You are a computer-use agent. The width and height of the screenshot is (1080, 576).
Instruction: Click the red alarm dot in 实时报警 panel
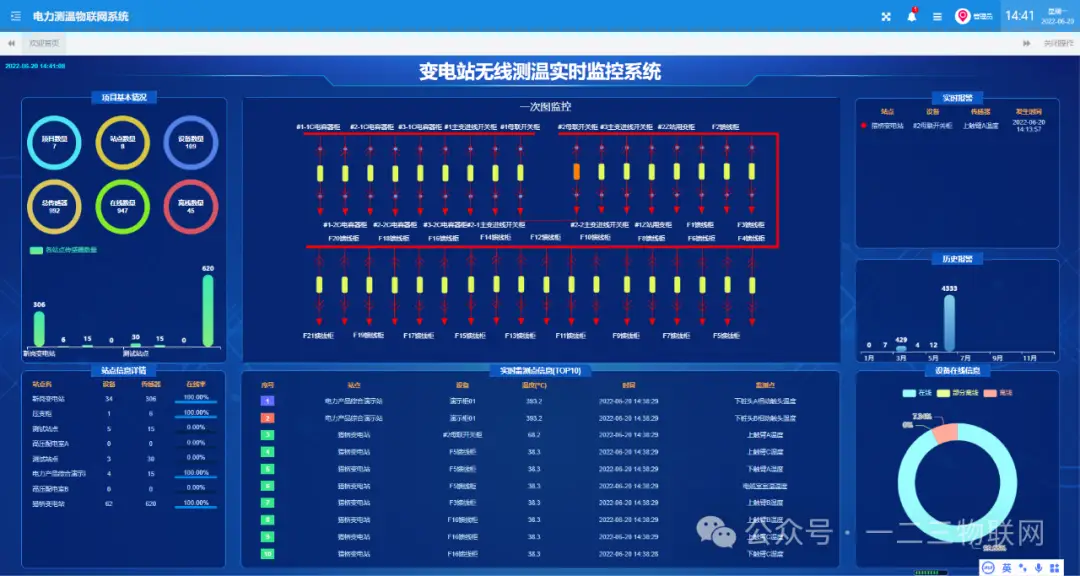(x=863, y=124)
